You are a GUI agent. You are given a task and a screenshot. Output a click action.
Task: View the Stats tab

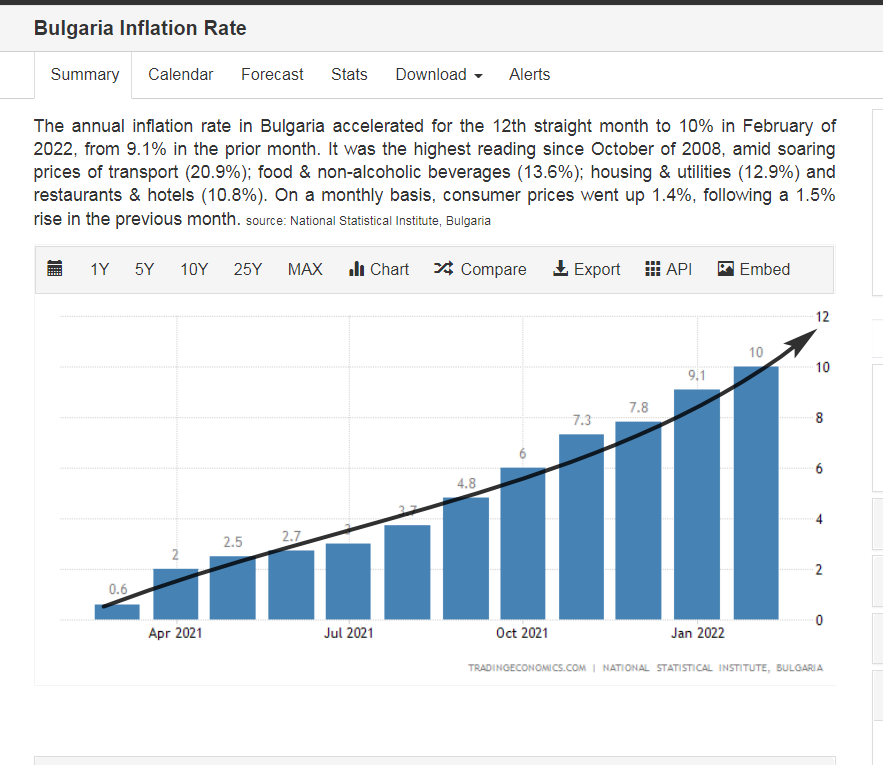coord(349,75)
